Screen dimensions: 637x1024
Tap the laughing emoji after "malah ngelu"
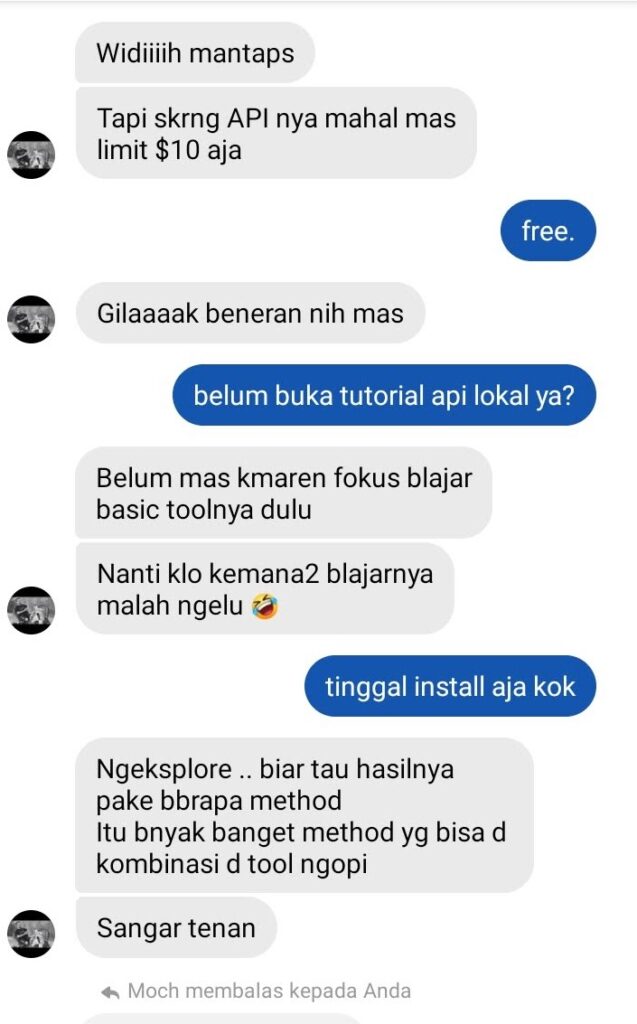pyautogui.click(x=265, y=607)
